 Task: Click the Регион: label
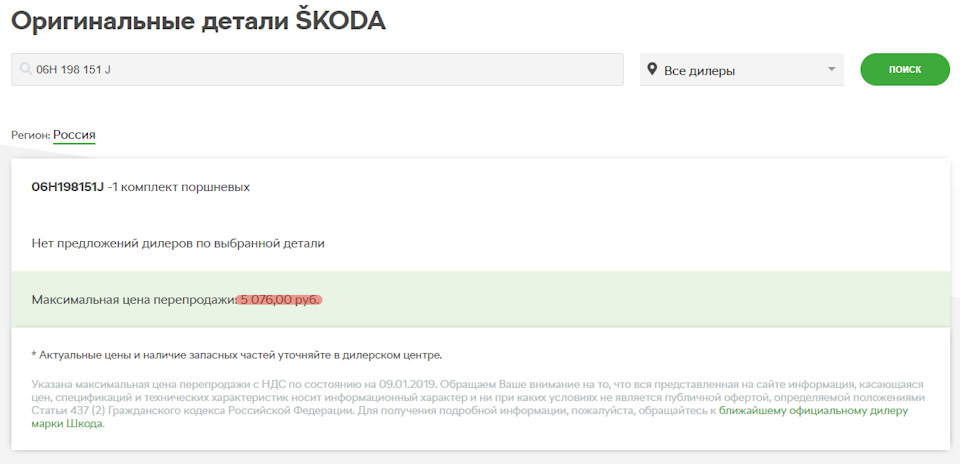[x=30, y=135]
